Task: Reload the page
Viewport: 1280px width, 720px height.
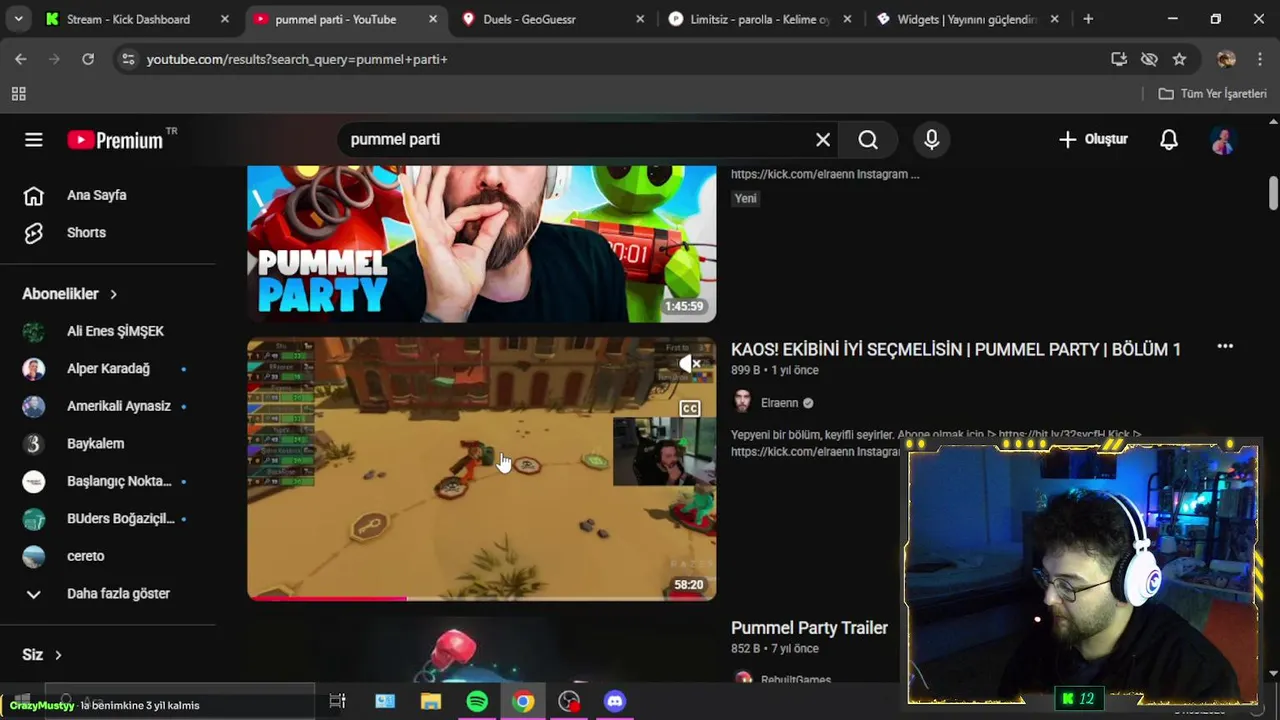Action: [x=88, y=59]
